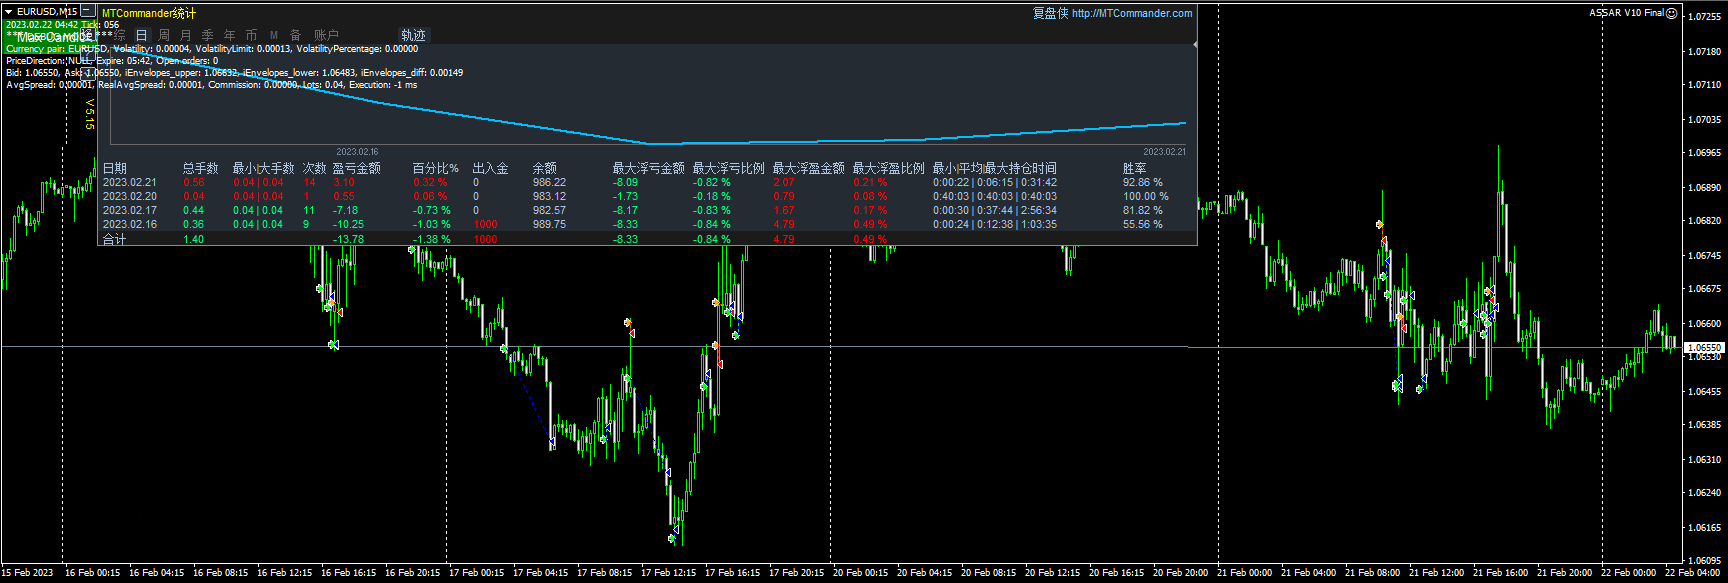Click the 日期 column header
This screenshot has width=1728, height=583.
pyautogui.click(x=115, y=168)
